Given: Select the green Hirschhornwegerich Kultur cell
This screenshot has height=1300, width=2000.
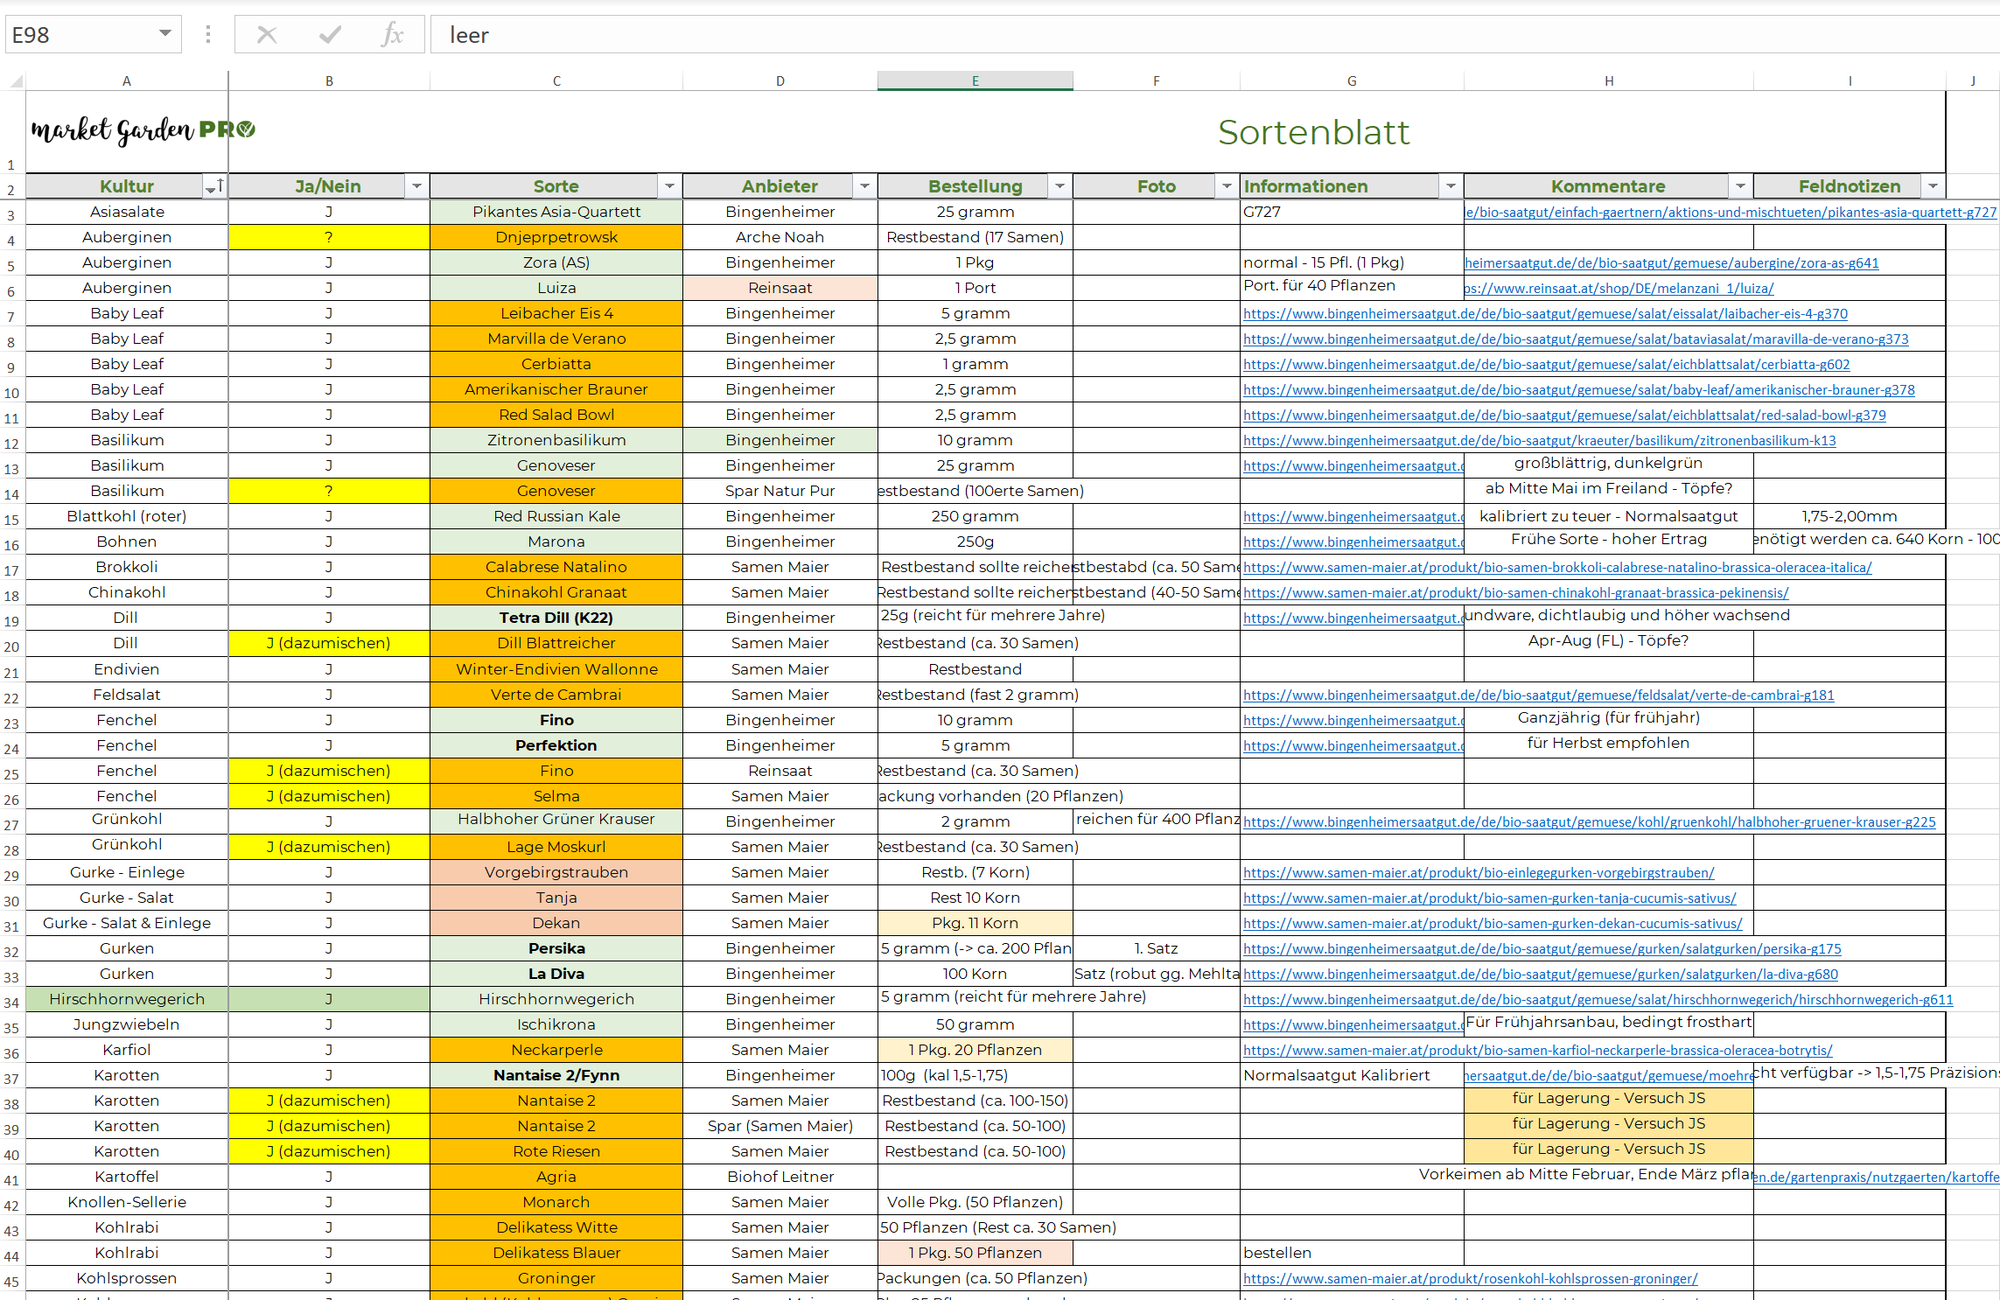Looking at the screenshot, I should pyautogui.click(x=127, y=999).
